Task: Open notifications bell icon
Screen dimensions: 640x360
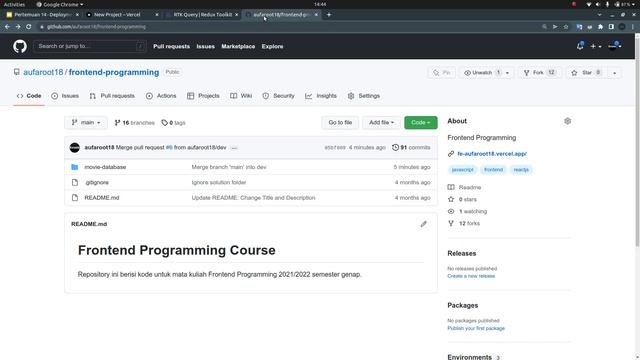Action: pos(580,46)
